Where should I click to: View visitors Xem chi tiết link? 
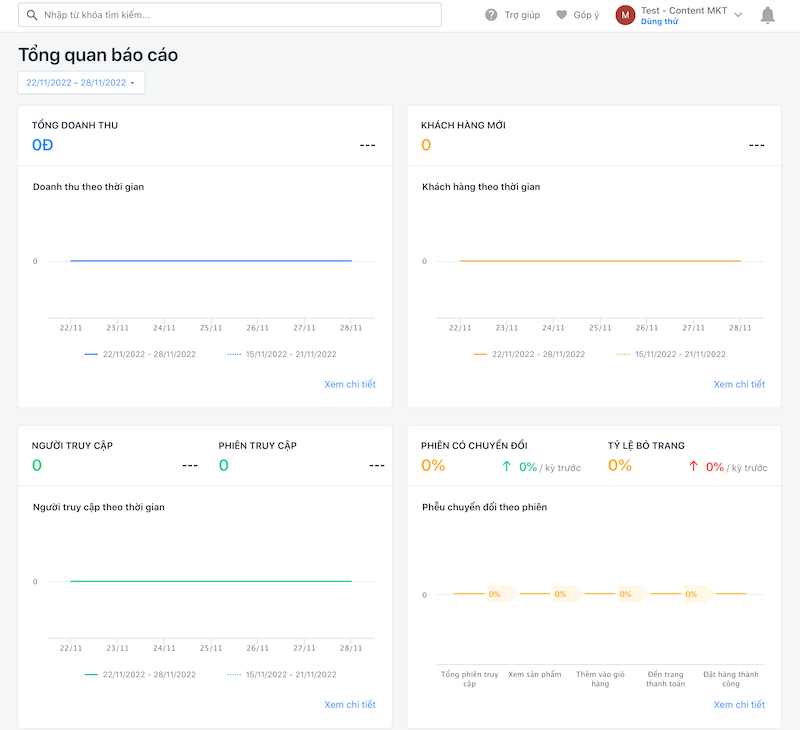(350, 704)
